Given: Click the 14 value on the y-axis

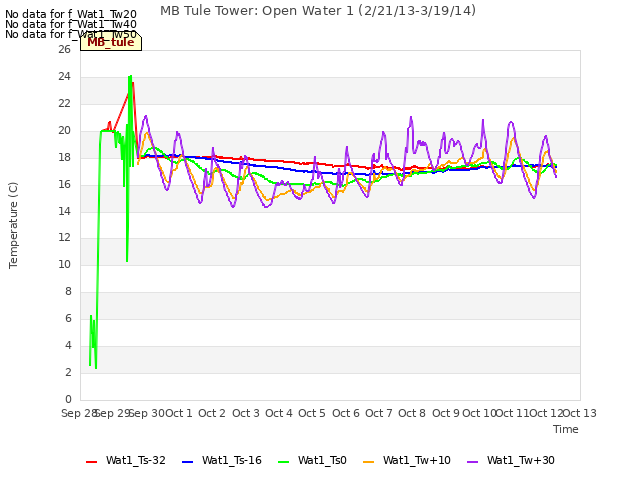Looking at the screenshot, I should (64, 211).
